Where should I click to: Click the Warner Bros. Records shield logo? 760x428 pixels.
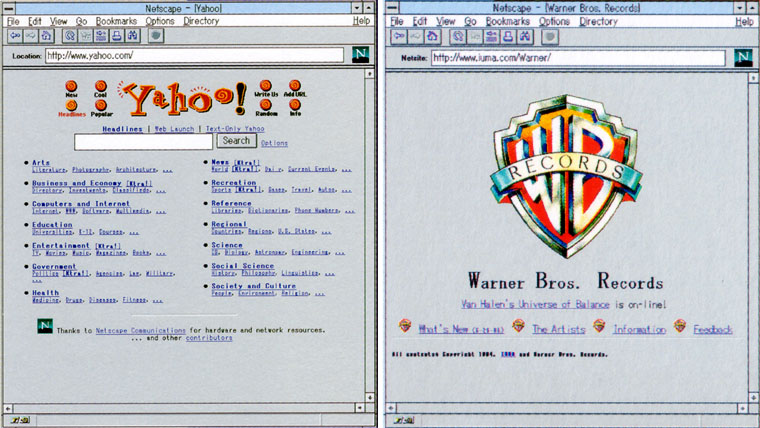565,175
